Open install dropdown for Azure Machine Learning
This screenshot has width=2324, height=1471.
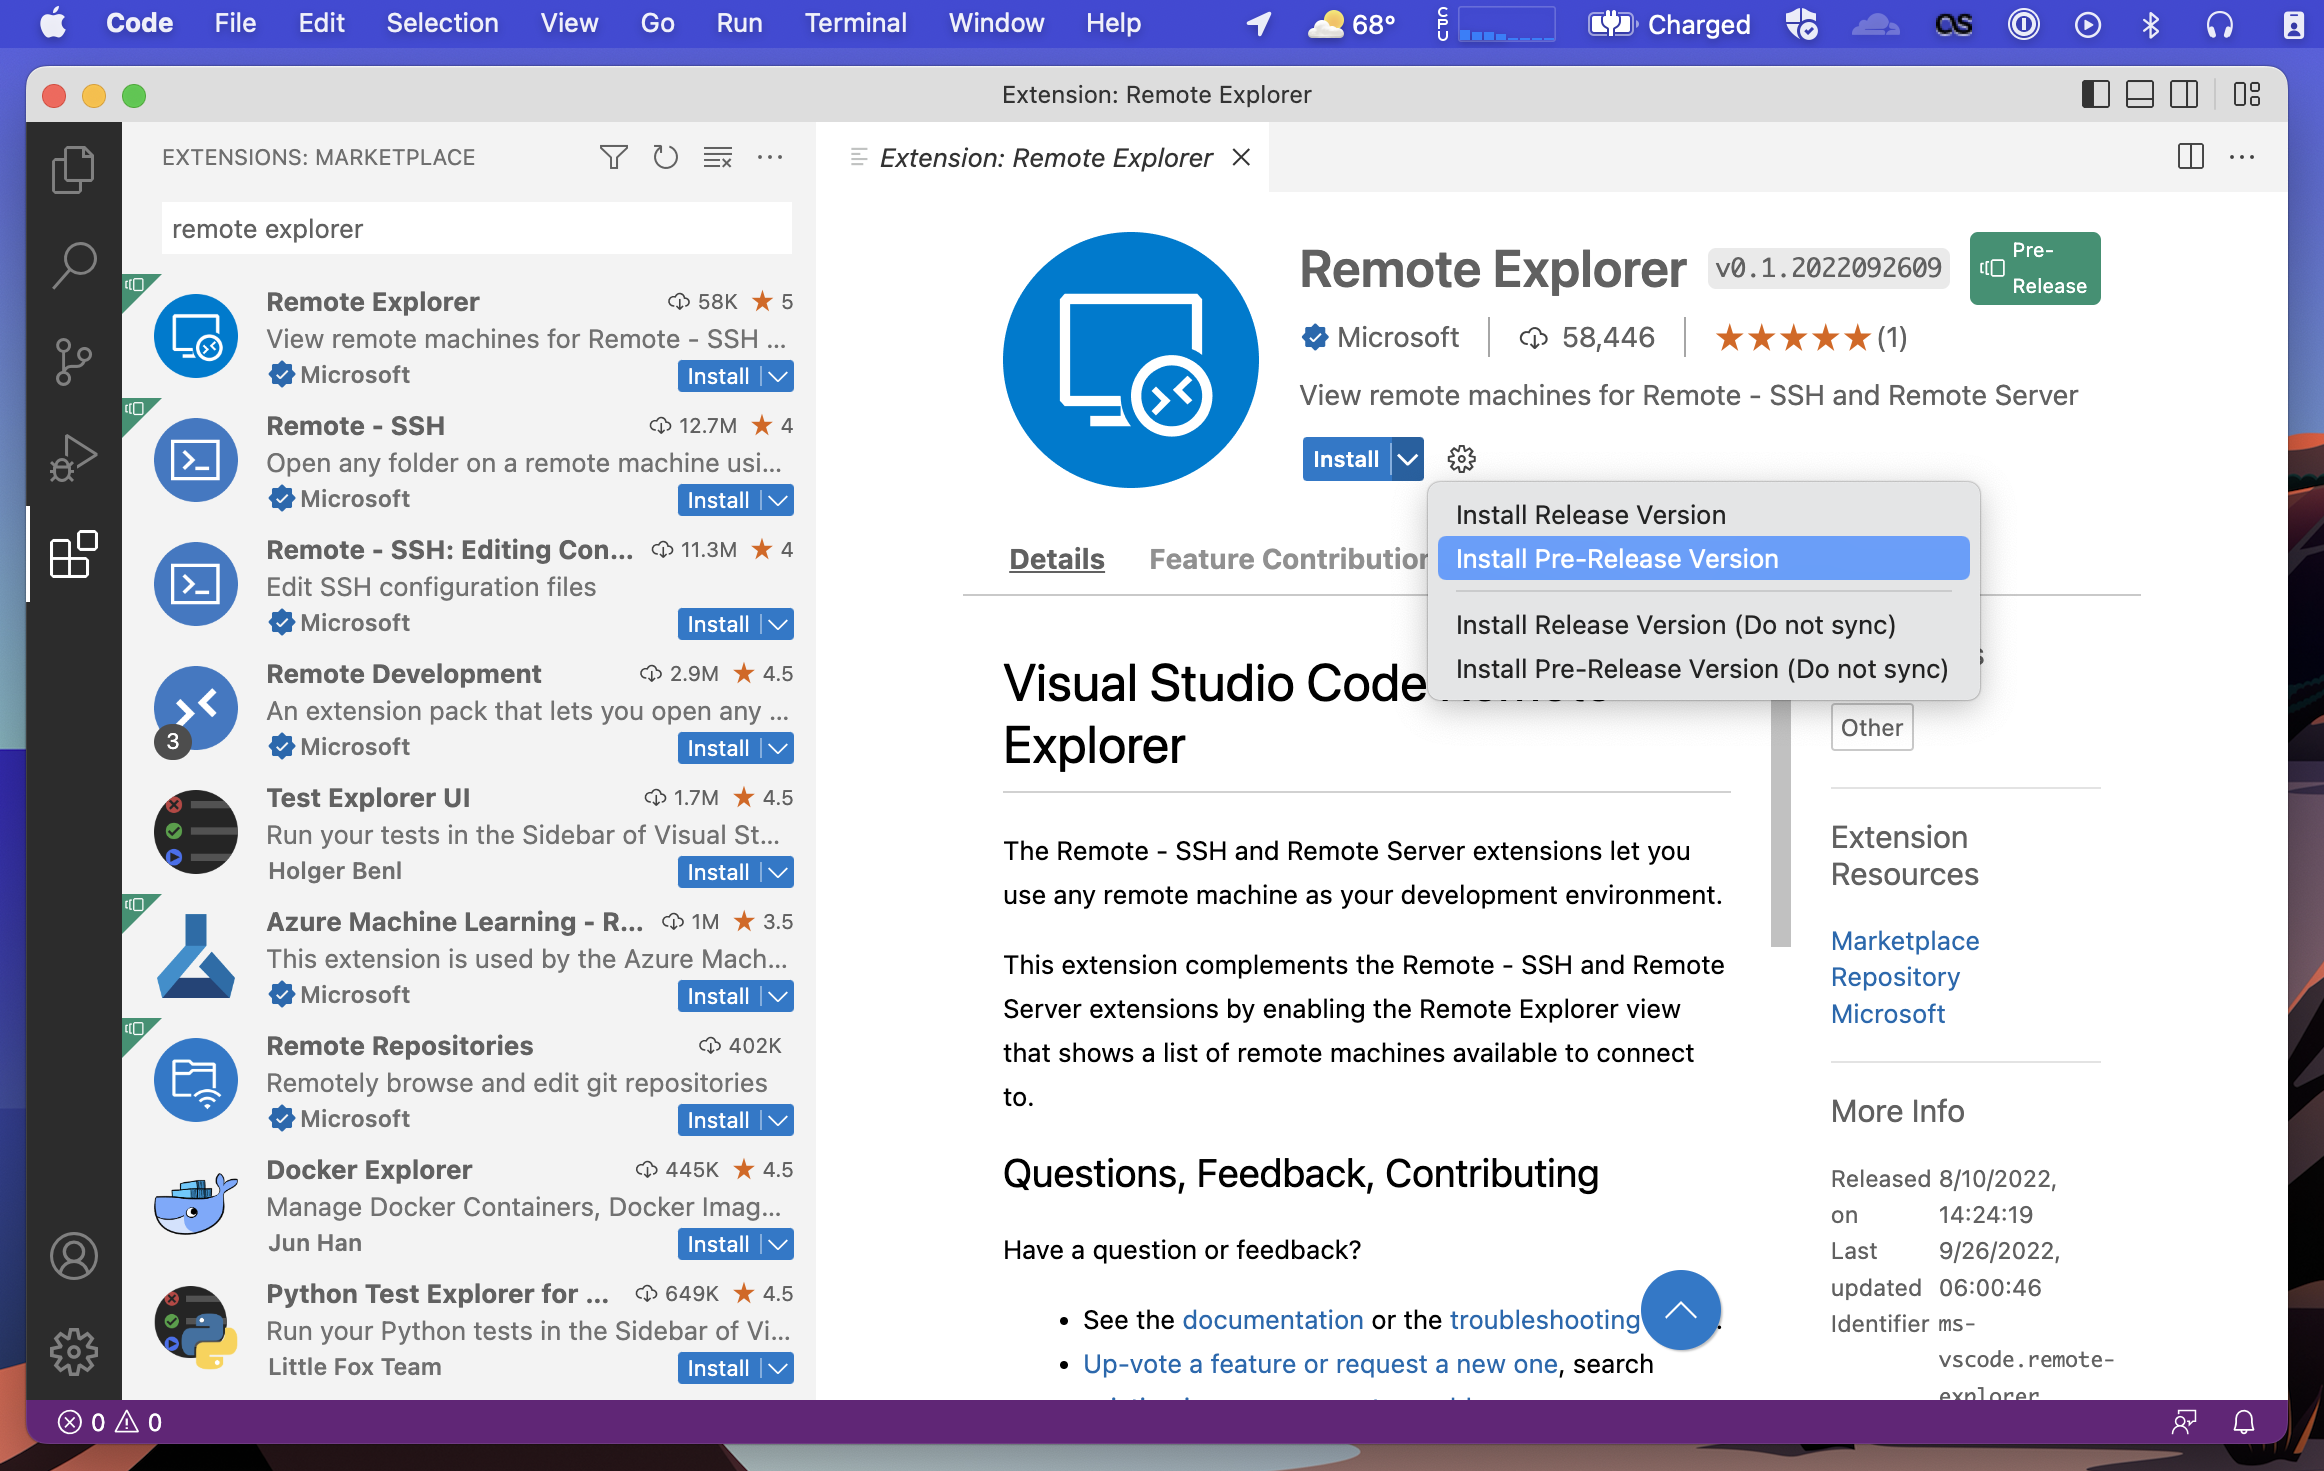pos(778,996)
